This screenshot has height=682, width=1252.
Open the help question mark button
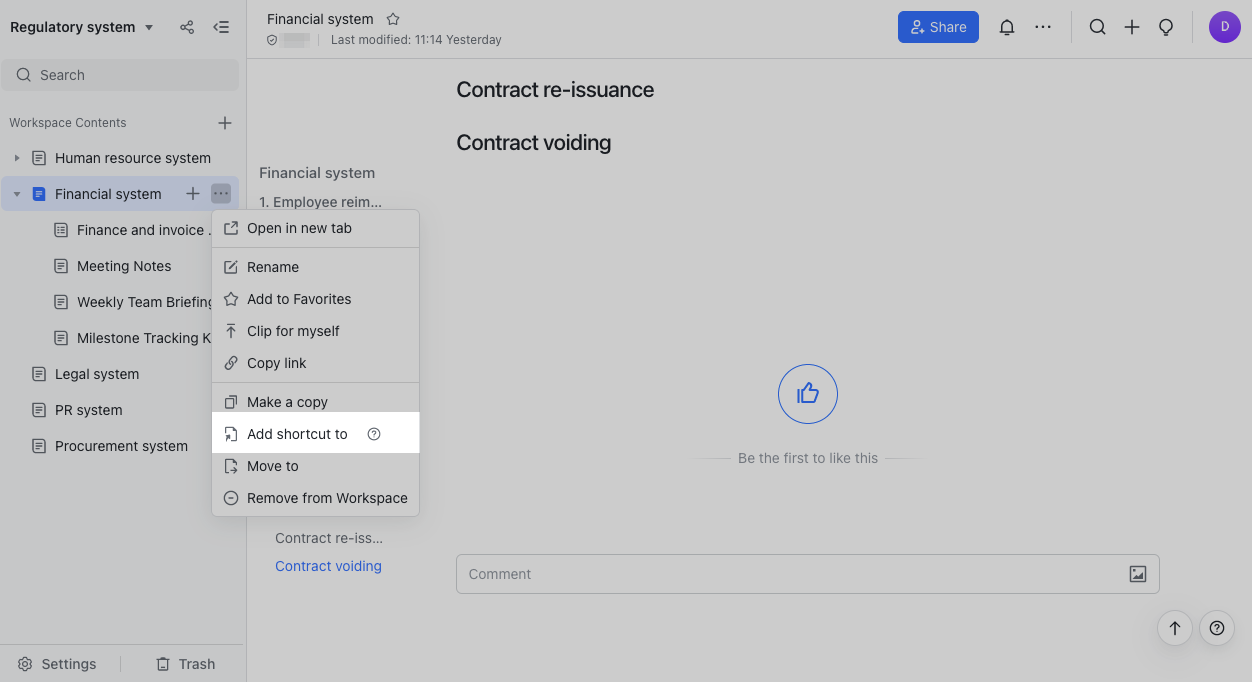point(1216,628)
